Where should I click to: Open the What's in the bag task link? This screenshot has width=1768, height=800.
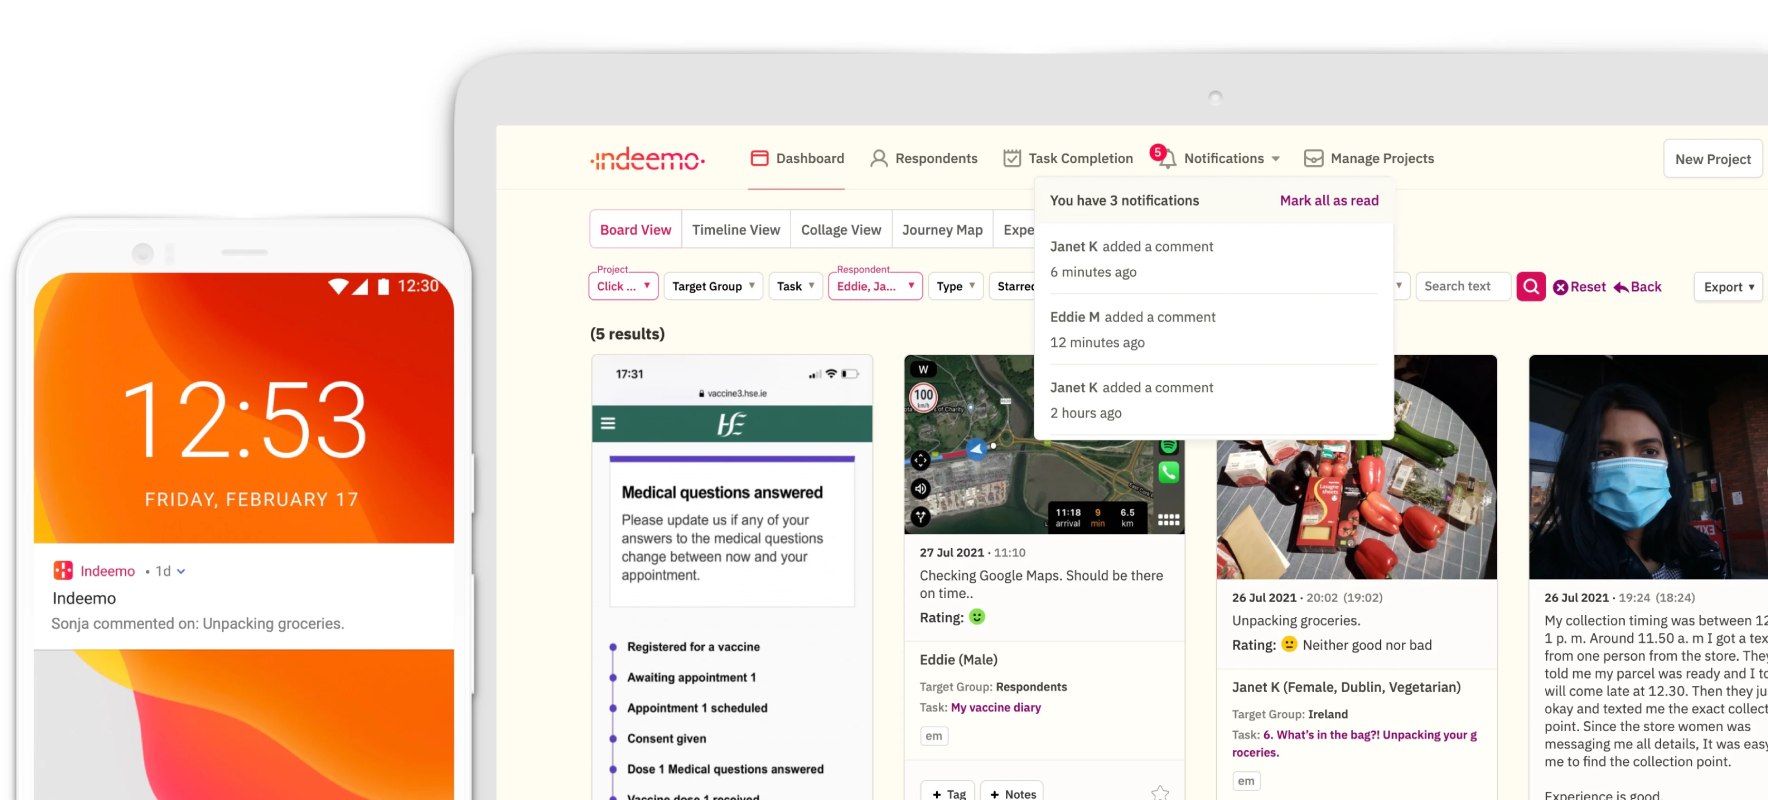pyautogui.click(x=1354, y=743)
